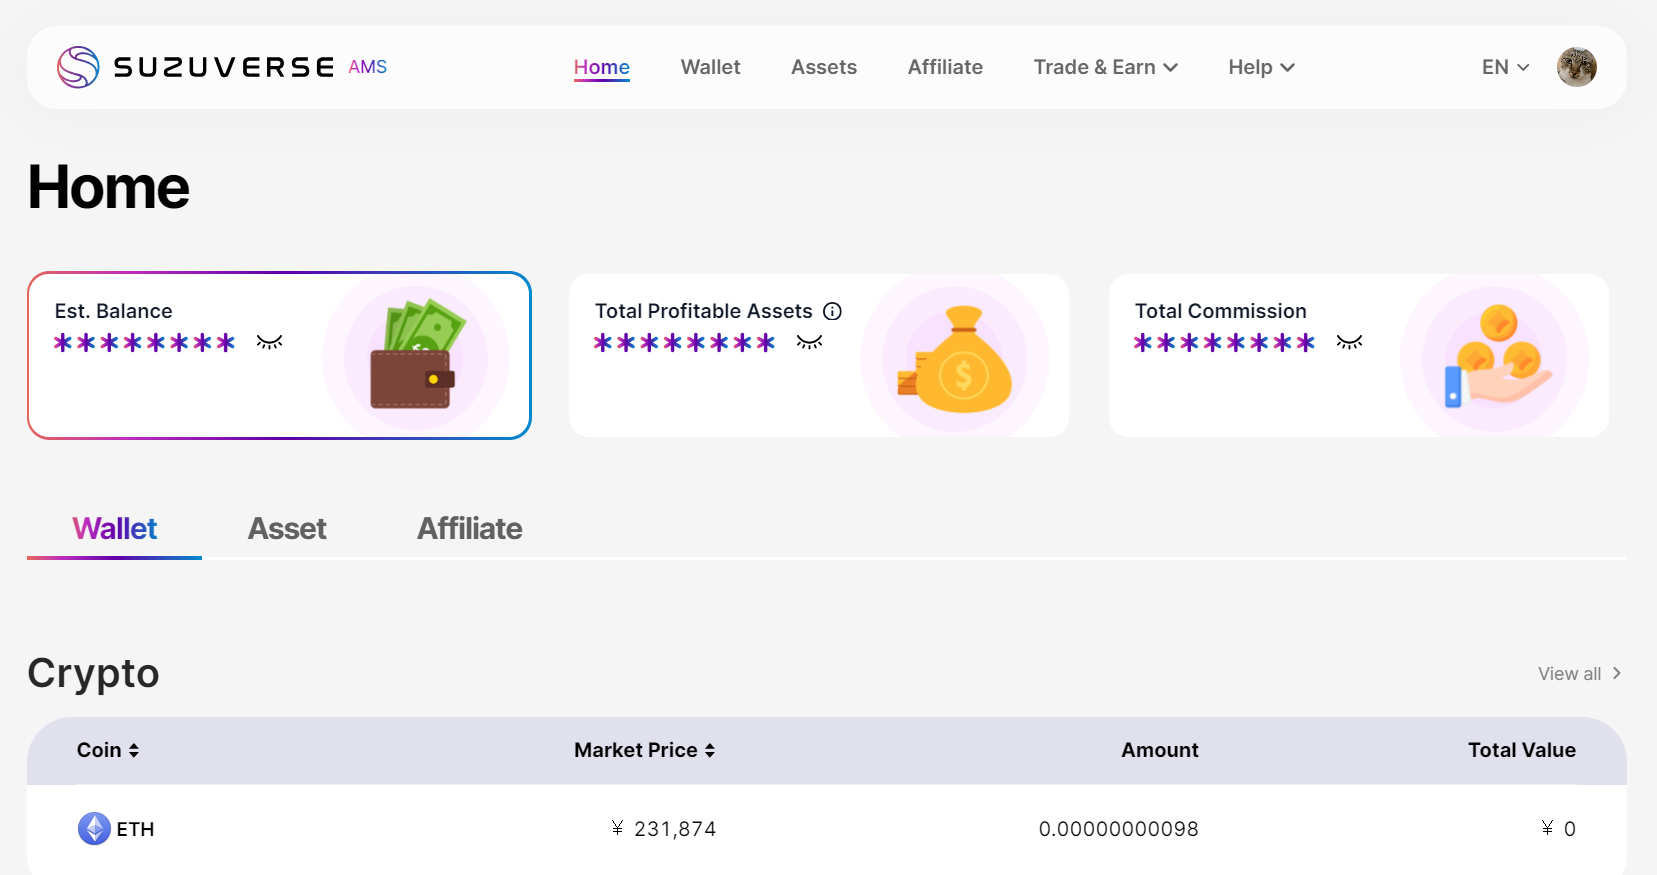Screen dimensions: 1657x875
Task: Open the EN language selector
Action: [x=1505, y=67]
